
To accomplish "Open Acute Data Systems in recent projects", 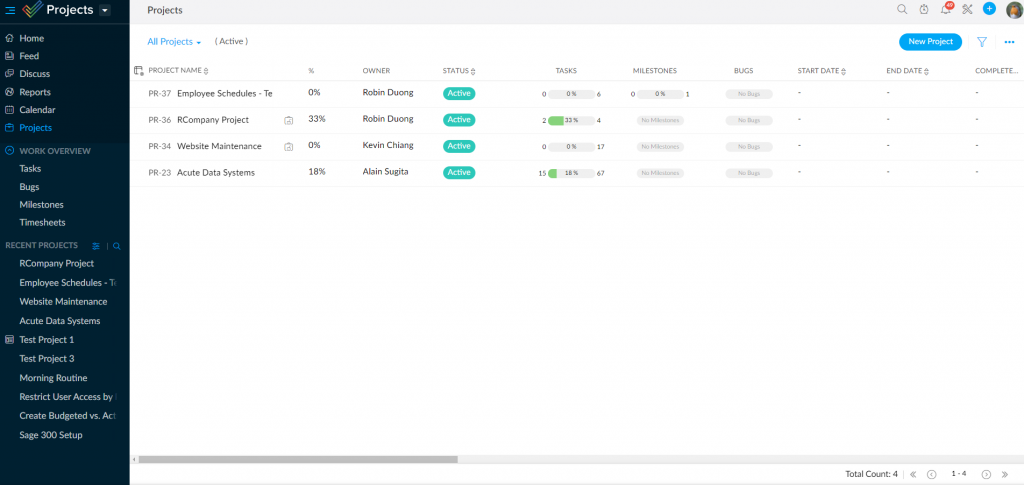I will pos(60,321).
